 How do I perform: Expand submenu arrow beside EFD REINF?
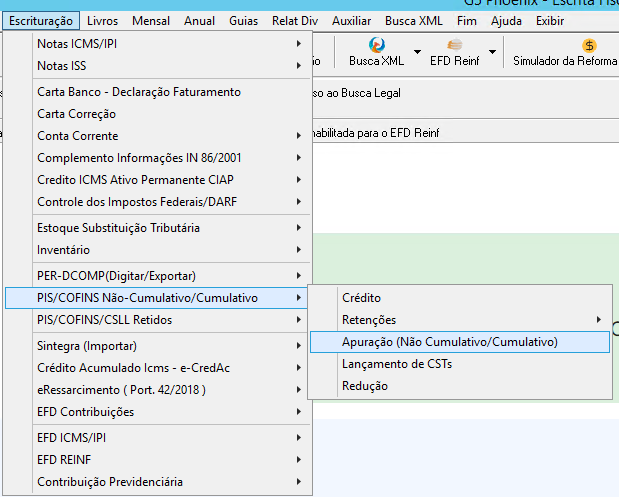coord(299,459)
